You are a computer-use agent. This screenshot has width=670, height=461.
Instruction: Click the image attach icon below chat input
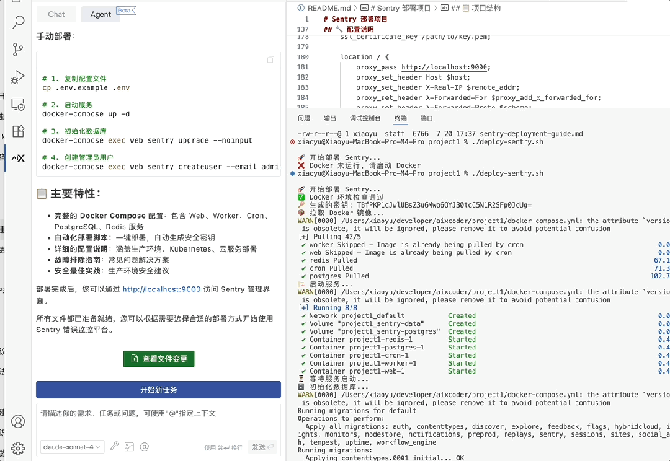coord(129,446)
